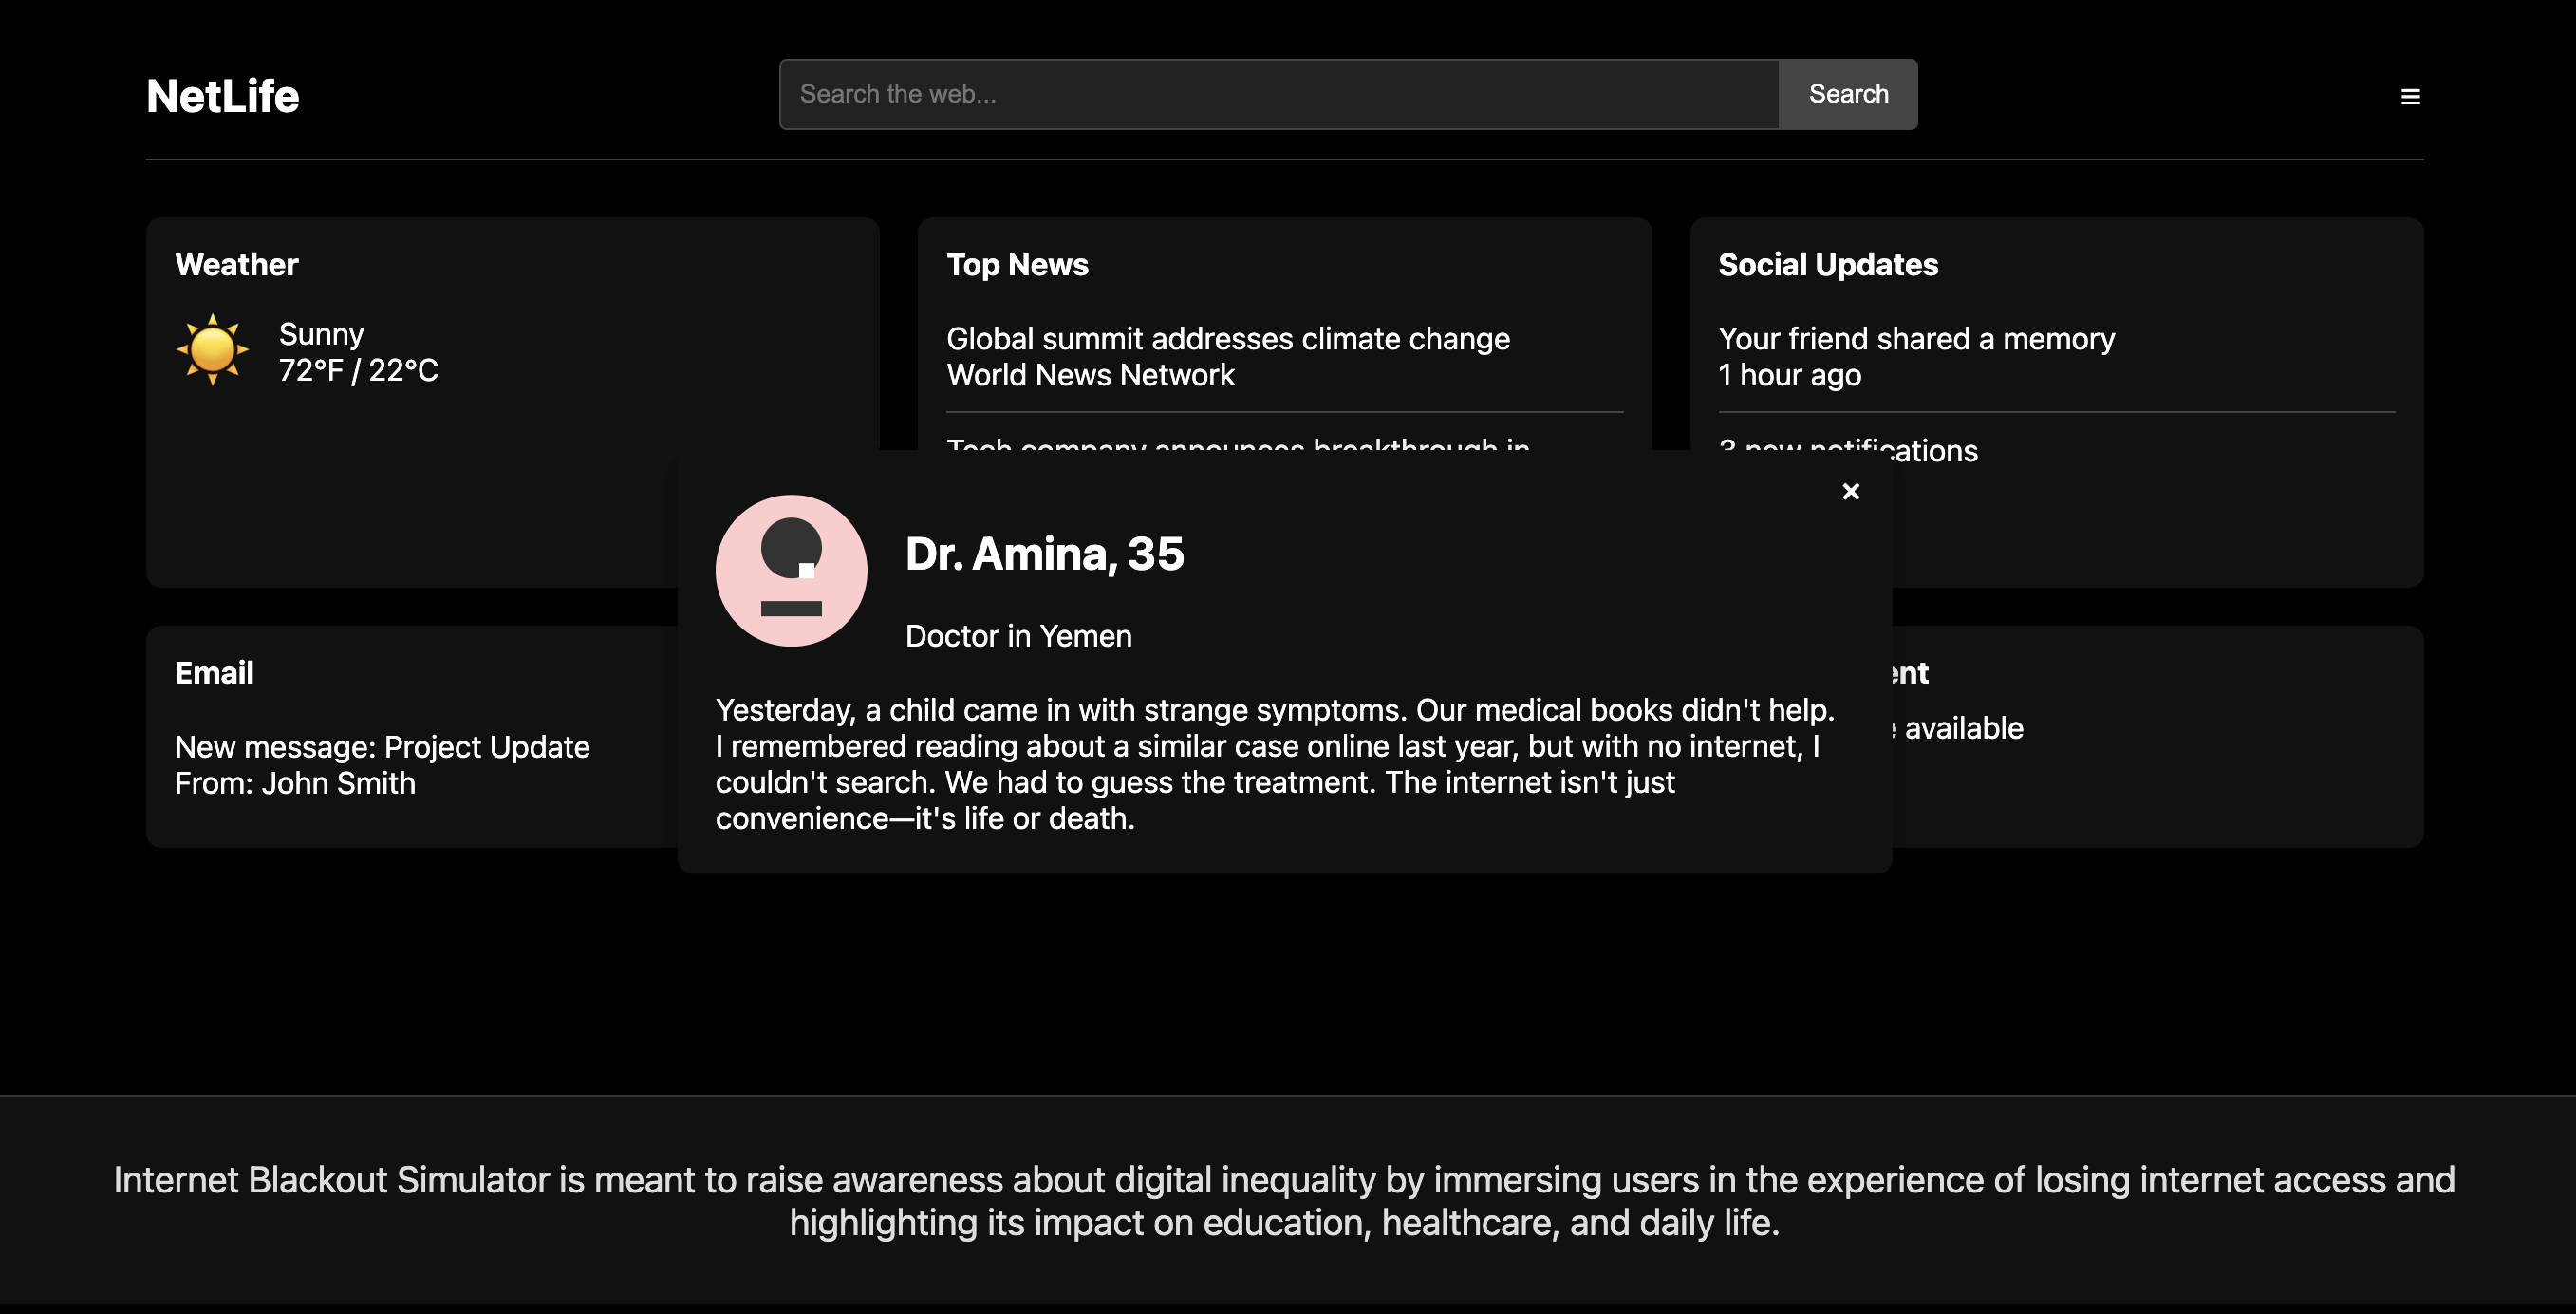The height and width of the screenshot is (1314, 2576).
Task: Click the From: John Smith line
Action: (295, 783)
